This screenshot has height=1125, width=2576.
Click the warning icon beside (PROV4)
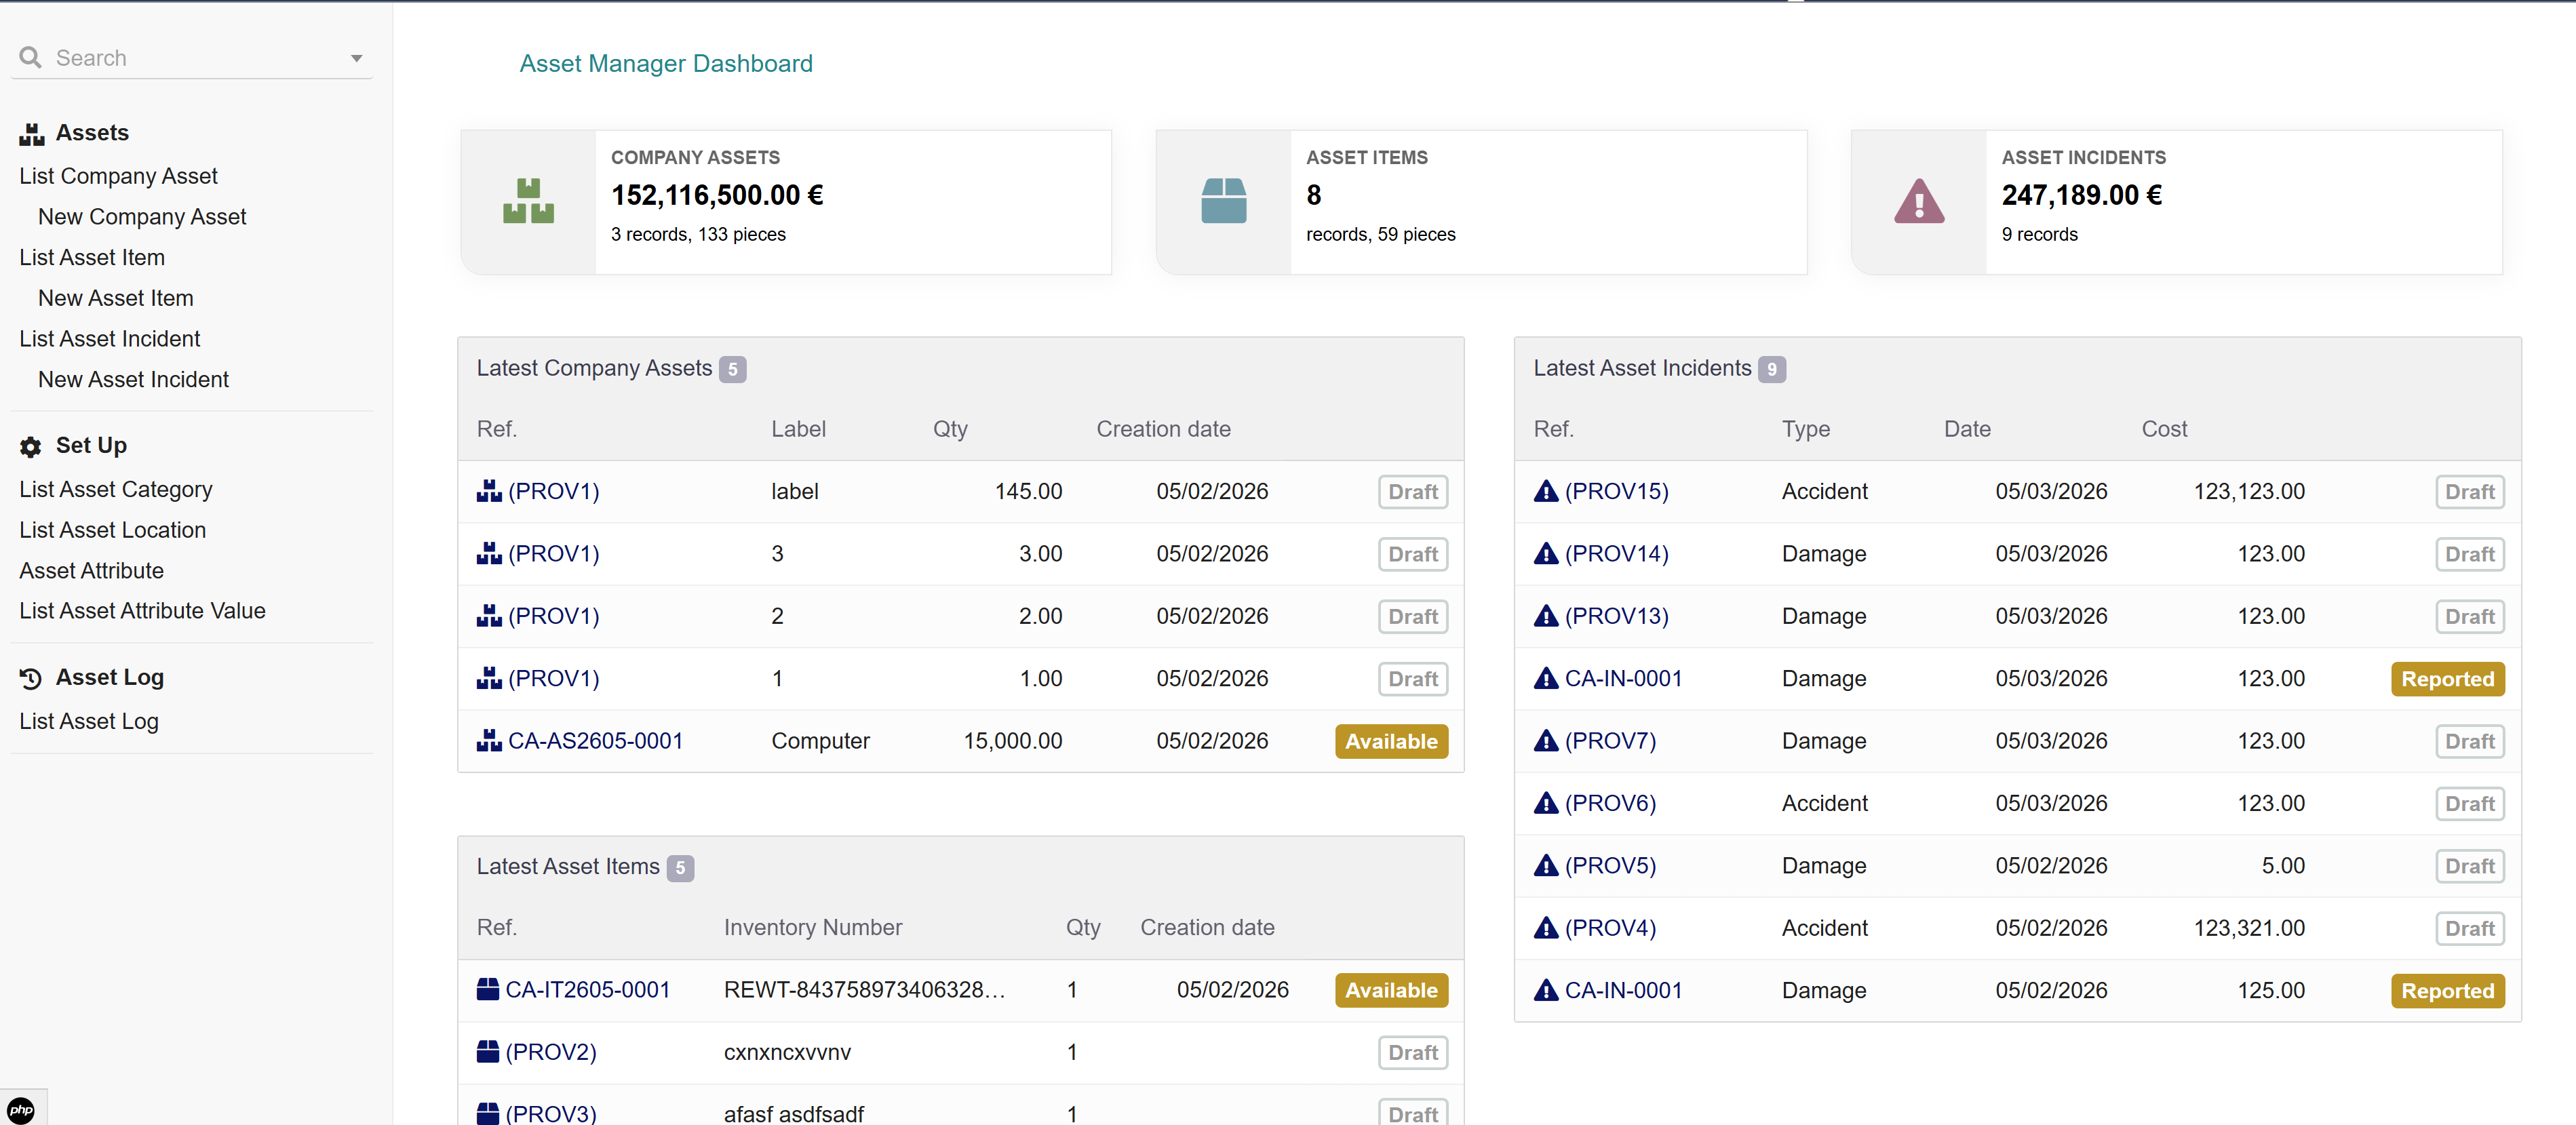(x=1546, y=928)
